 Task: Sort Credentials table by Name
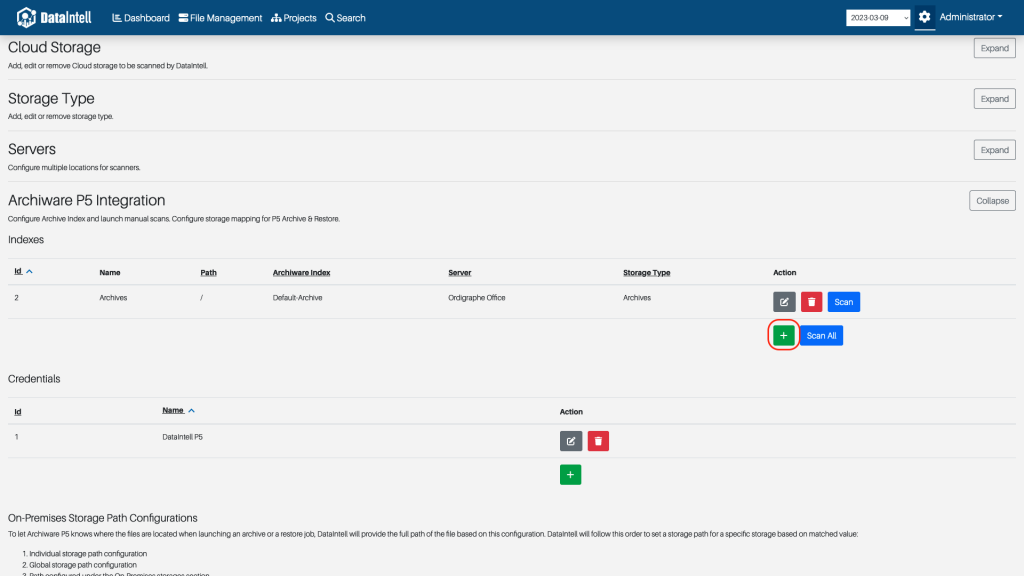(178, 410)
